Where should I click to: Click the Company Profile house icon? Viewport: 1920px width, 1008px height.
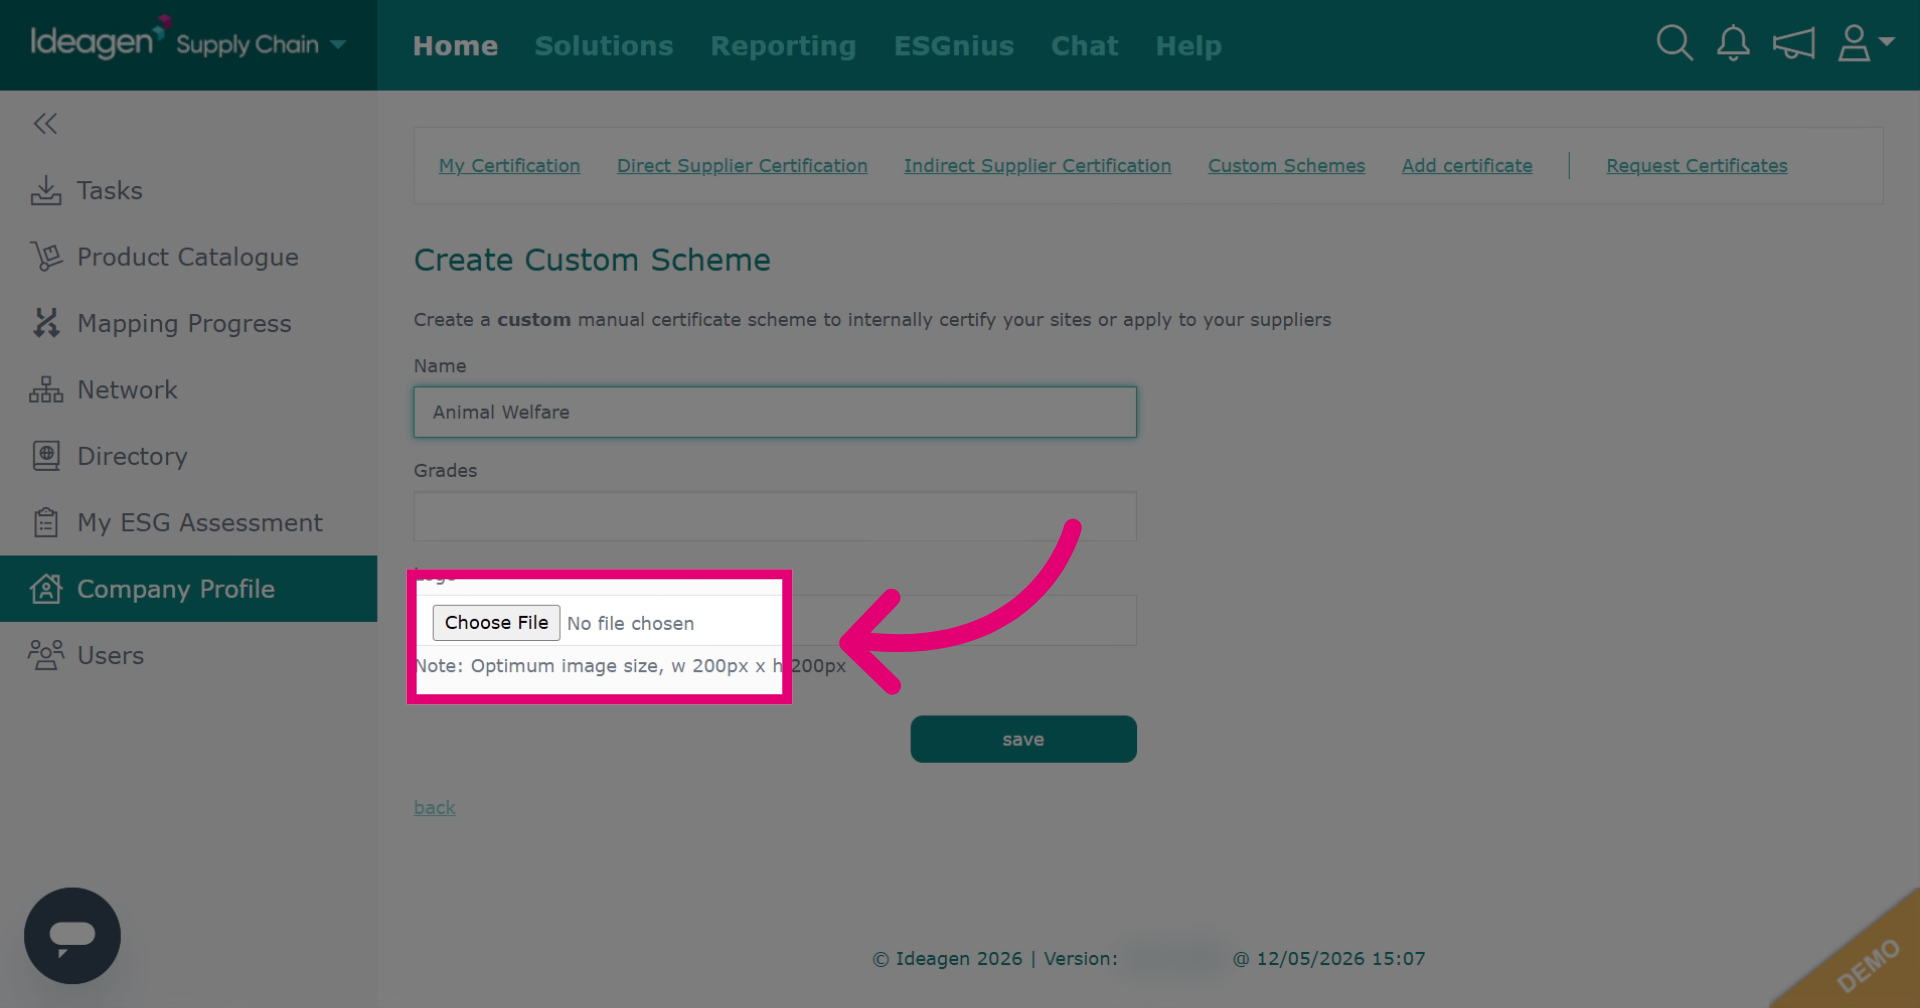click(46, 589)
